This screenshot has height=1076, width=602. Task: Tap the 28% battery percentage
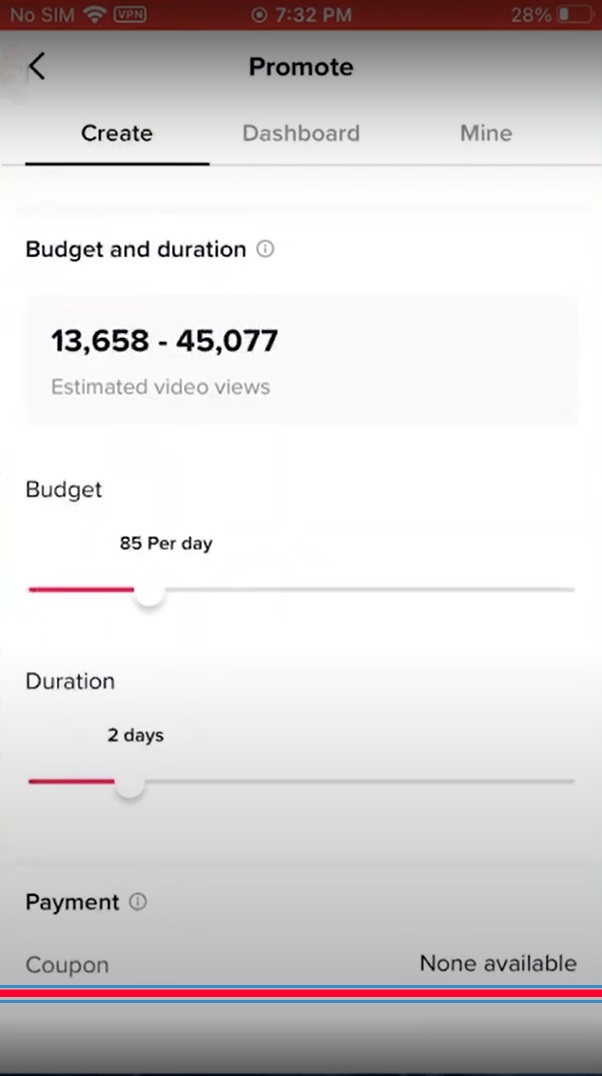(x=530, y=15)
